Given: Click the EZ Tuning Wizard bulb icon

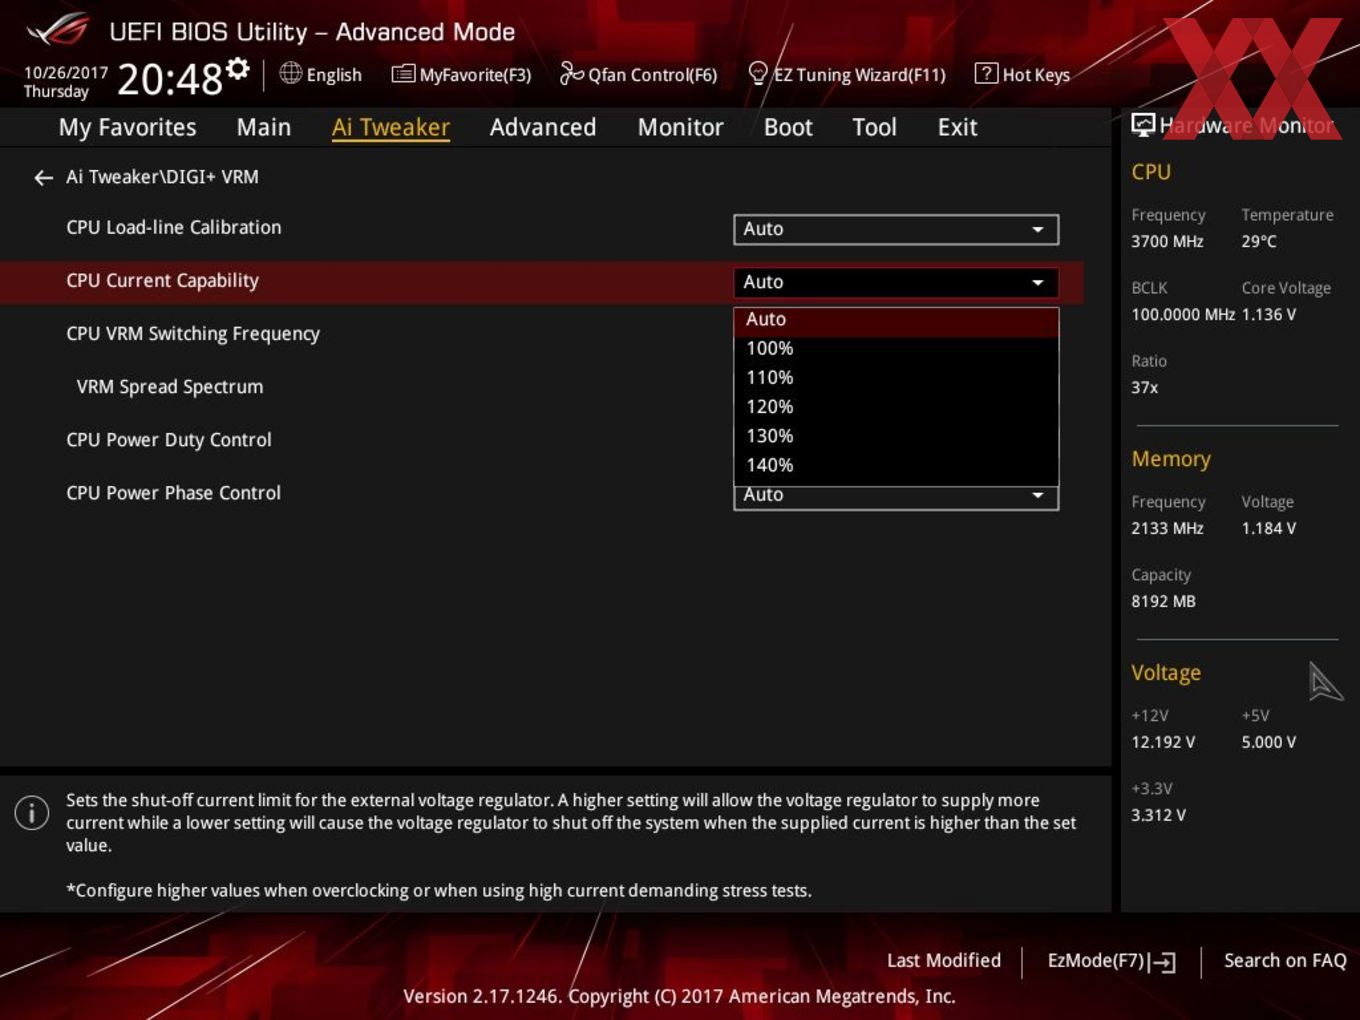Looking at the screenshot, I should [x=758, y=73].
